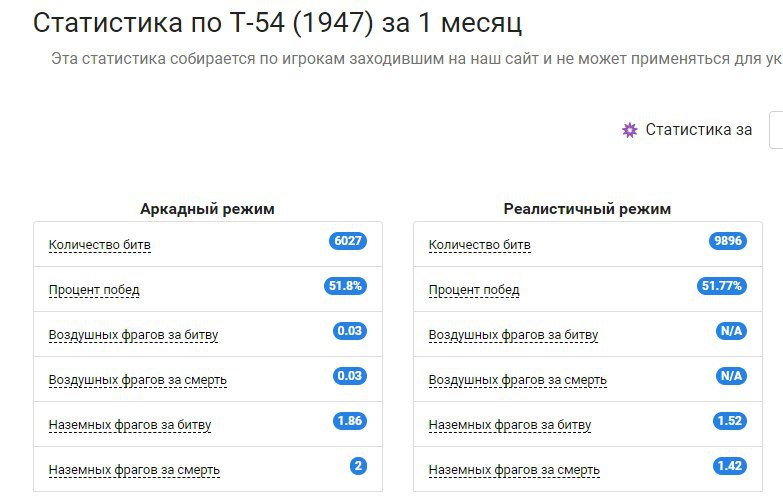This screenshot has width=783, height=501.
Task: Click Наземных фрагов за смерть in realistic column
Action: pyautogui.click(x=514, y=470)
